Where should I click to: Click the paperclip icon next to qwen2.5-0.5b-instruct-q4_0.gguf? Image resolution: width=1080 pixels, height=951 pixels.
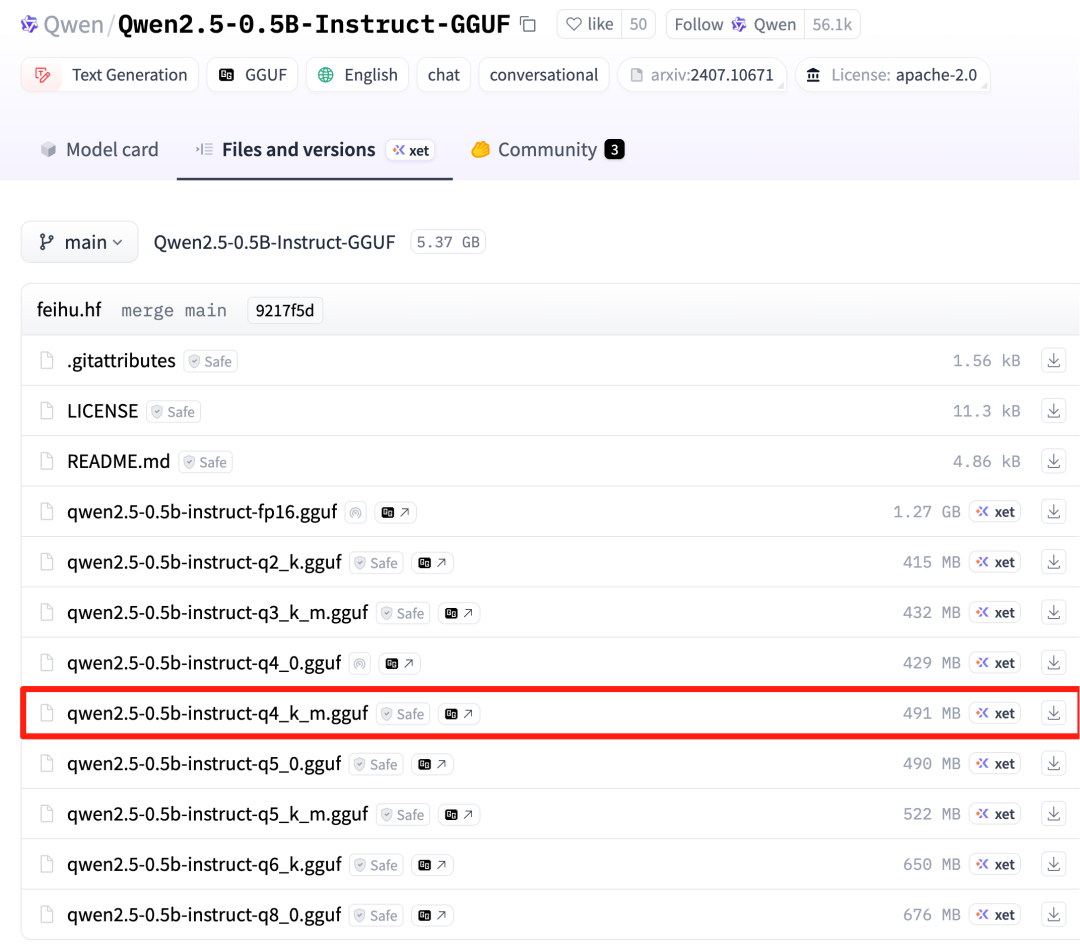point(359,663)
